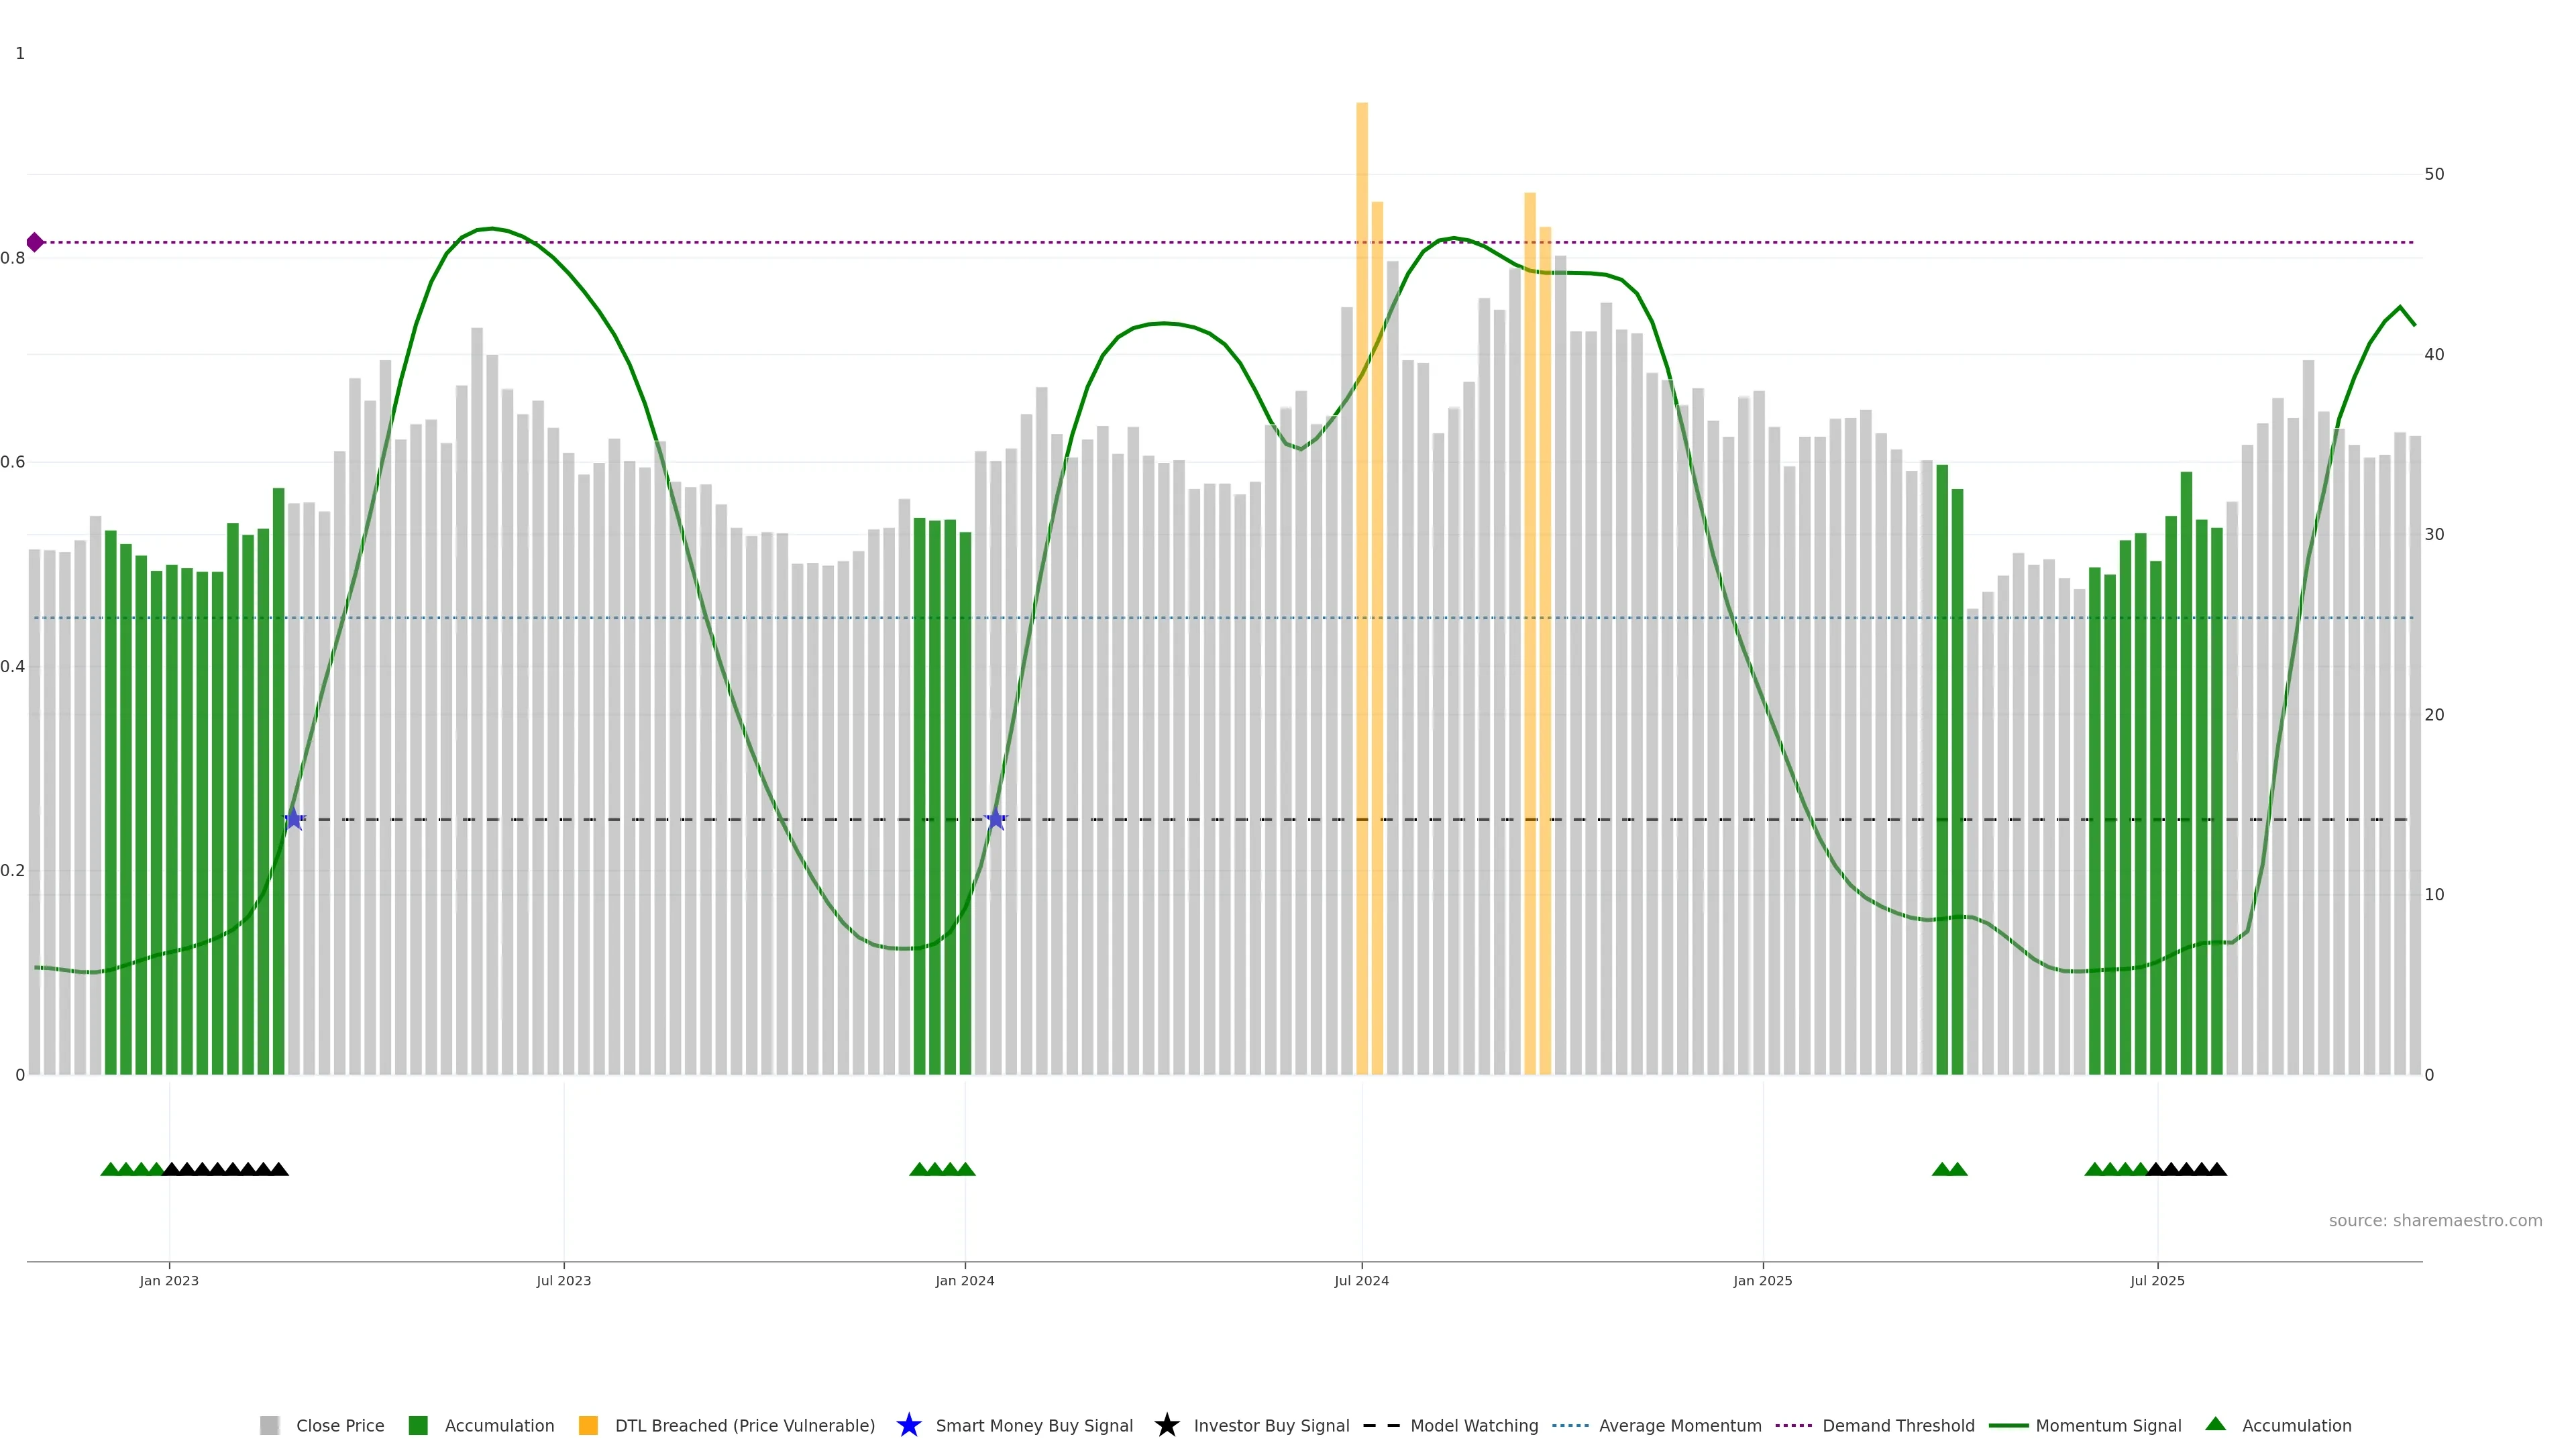Click the Momentum Signal green line legend icon
Screen dimensions: 2576x1449
tap(2008, 1425)
